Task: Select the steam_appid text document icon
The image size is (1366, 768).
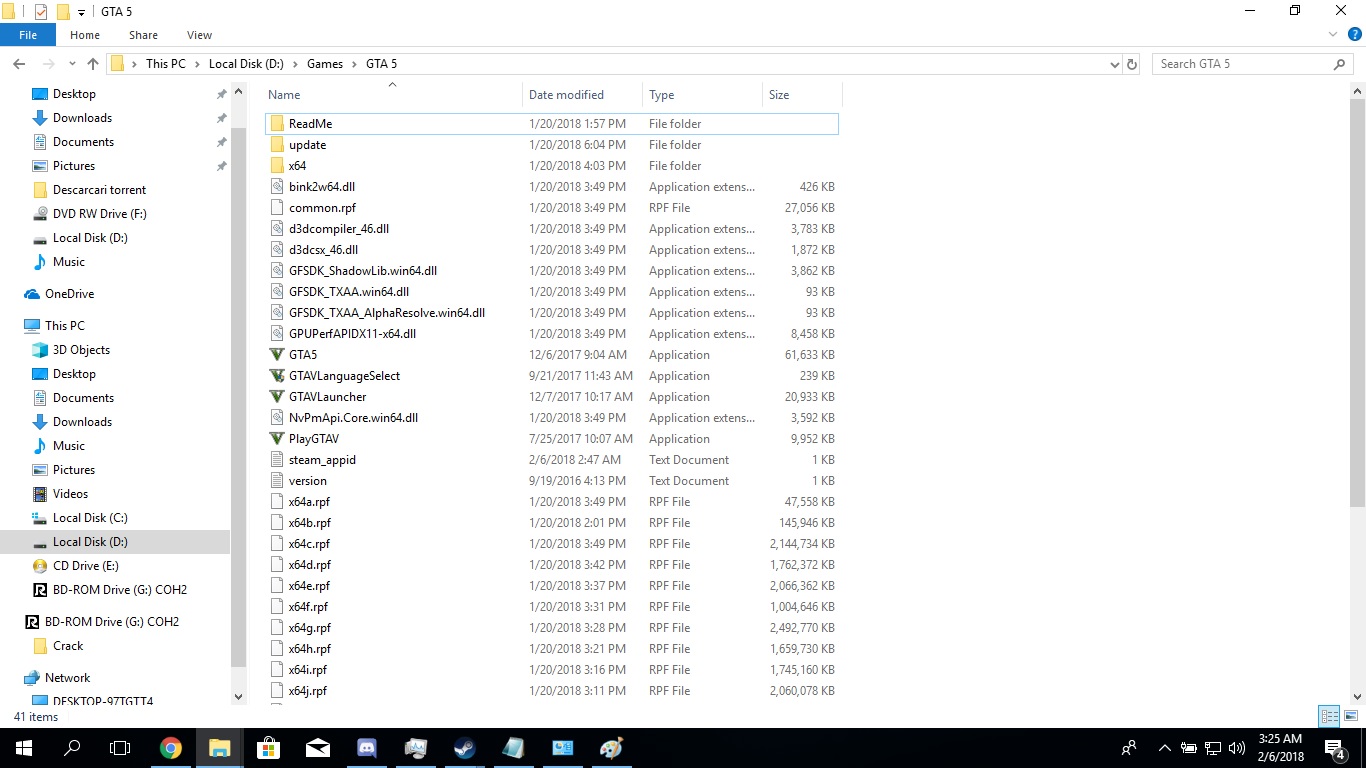Action: coord(278,460)
